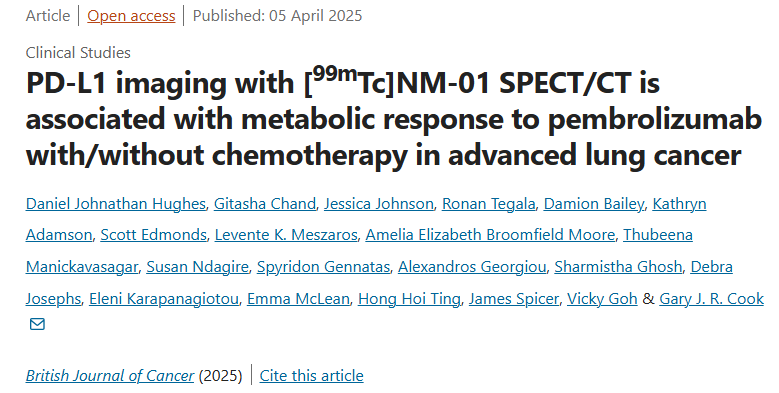The width and height of the screenshot is (779, 393).
Task: Select author Eleni Karapanagiotou
Action: pos(164,299)
